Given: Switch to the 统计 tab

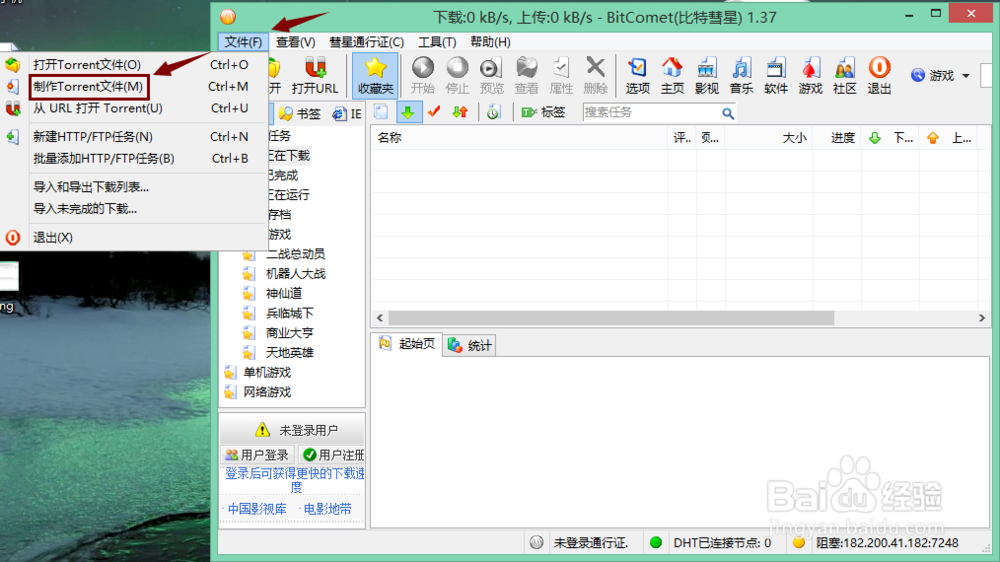Looking at the screenshot, I should [x=469, y=346].
